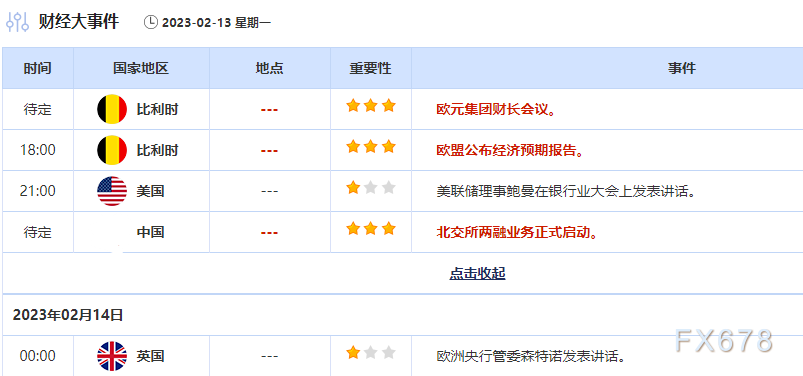
Task: Click the 地点 column header
Action: (269, 68)
